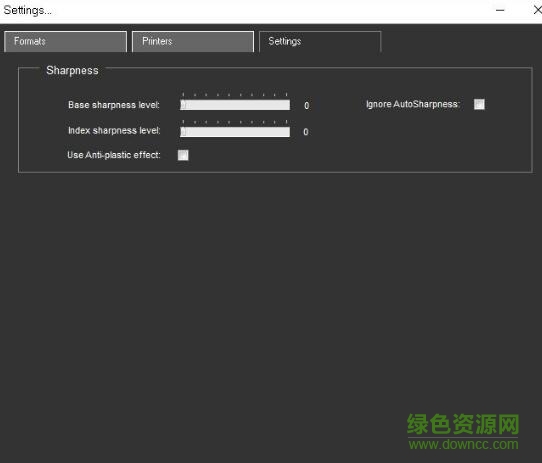Toggle the Use Anti-plastic effect checkbox
The width and height of the screenshot is (542, 463).
pyautogui.click(x=183, y=155)
